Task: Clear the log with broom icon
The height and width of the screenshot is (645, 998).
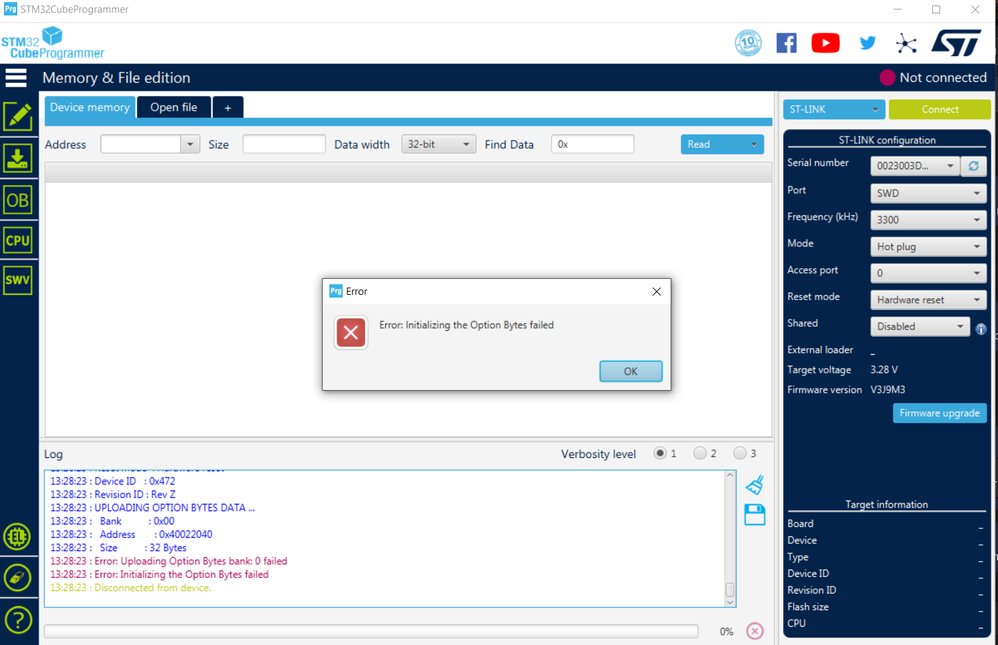Action: pyautogui.click(x=755, y=485)
